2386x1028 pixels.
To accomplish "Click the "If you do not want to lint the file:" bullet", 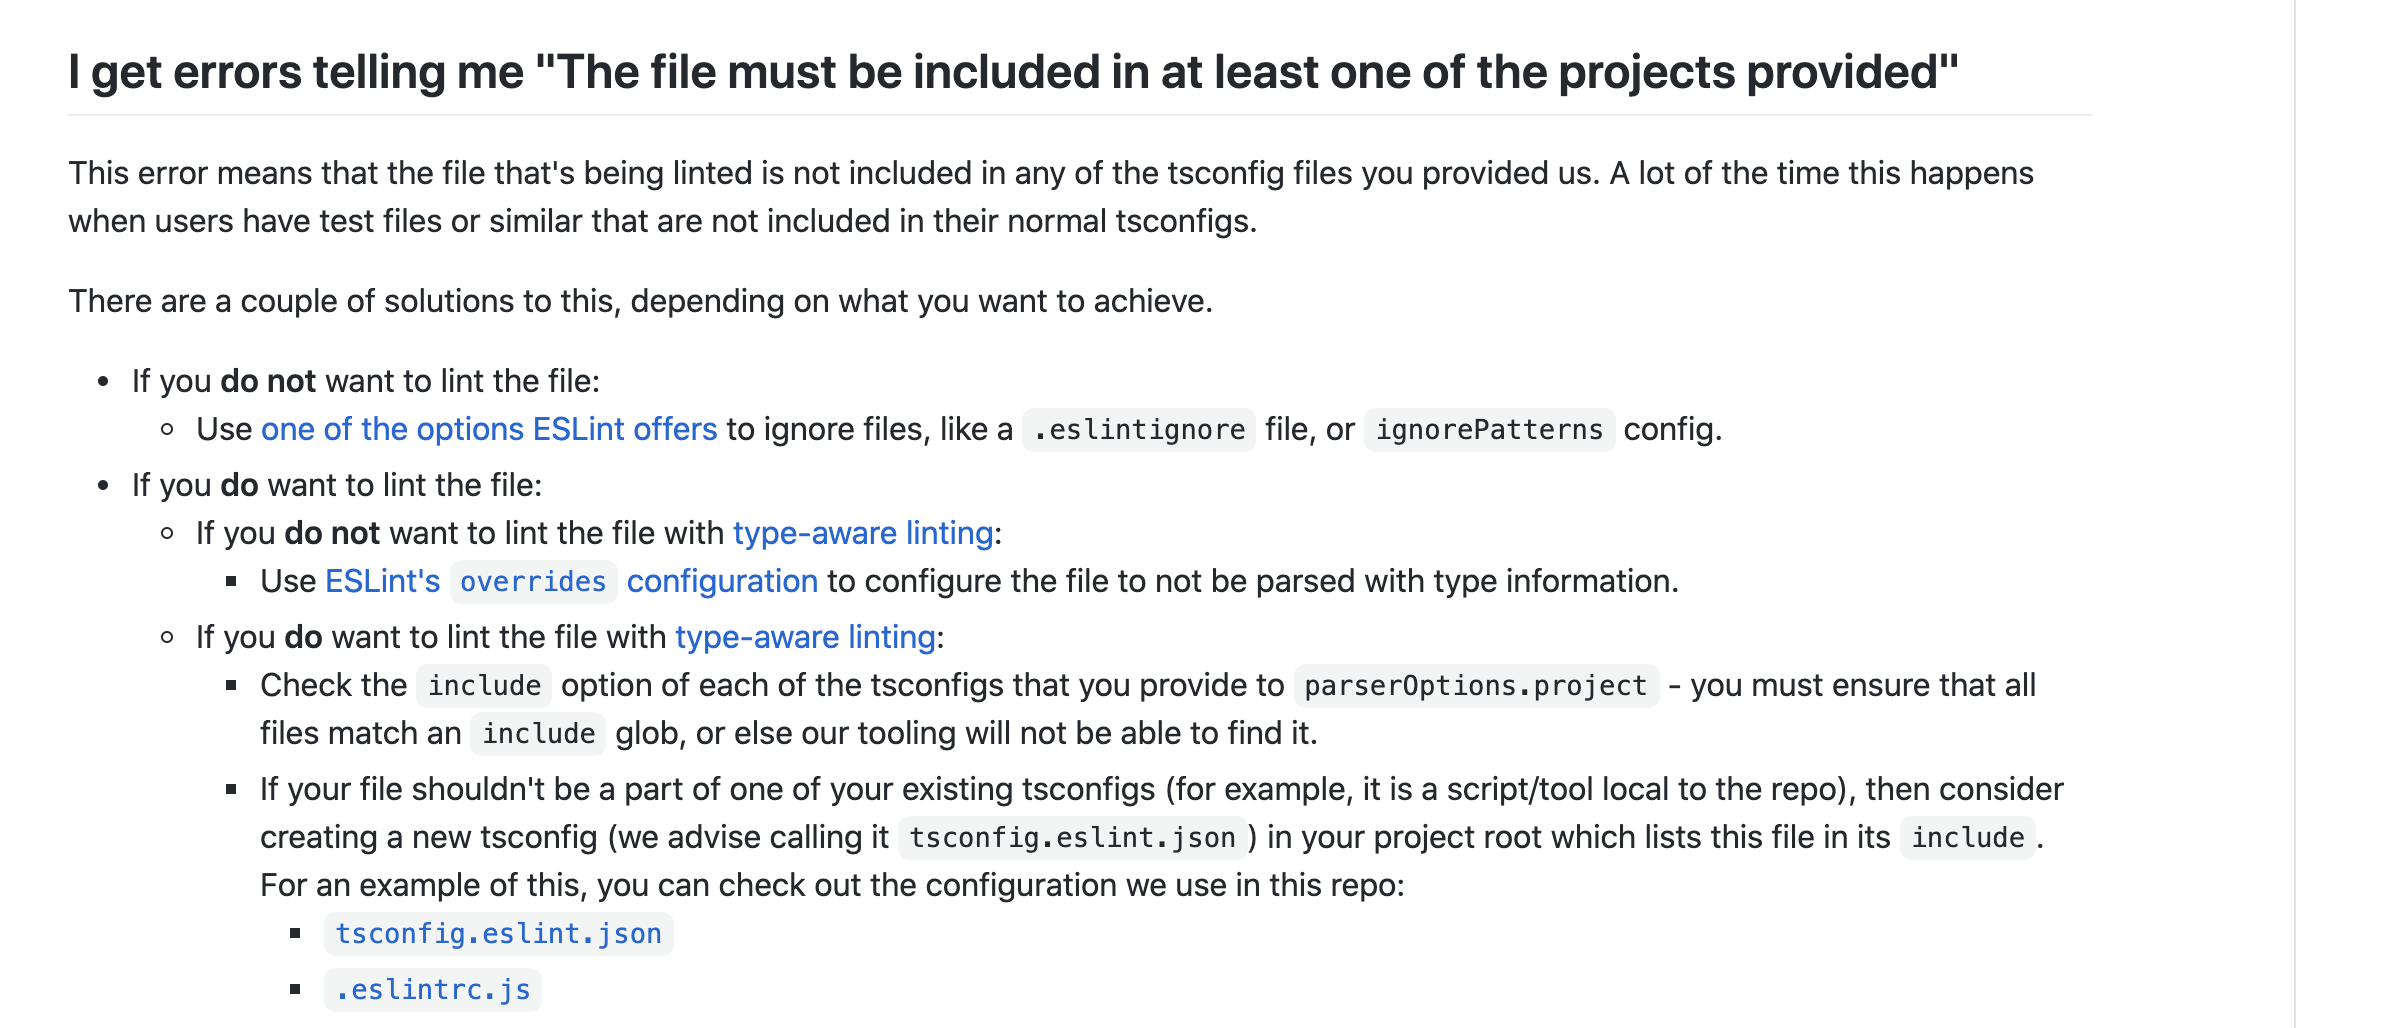I will (x=365, y=382).
